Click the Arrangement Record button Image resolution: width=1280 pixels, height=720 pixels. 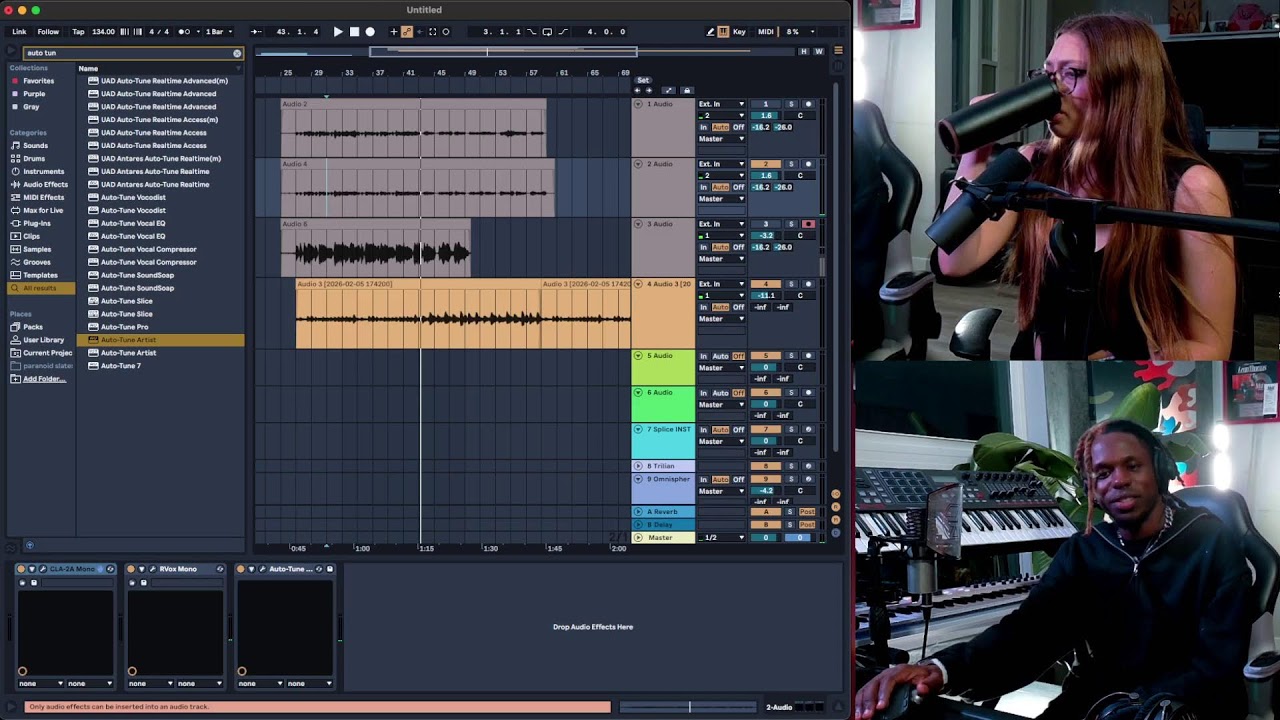370,32
